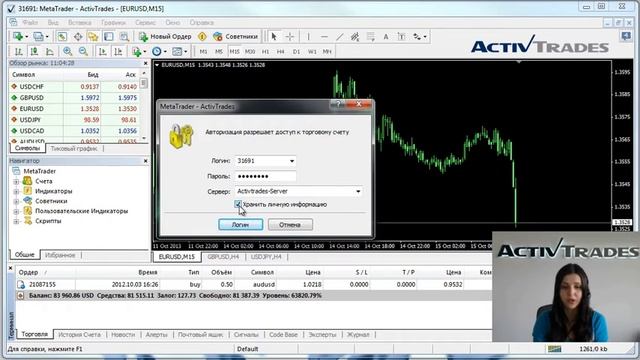
Task: Toggle the Data Window icon
Action: pyautogui.click(x=78, y=37)
